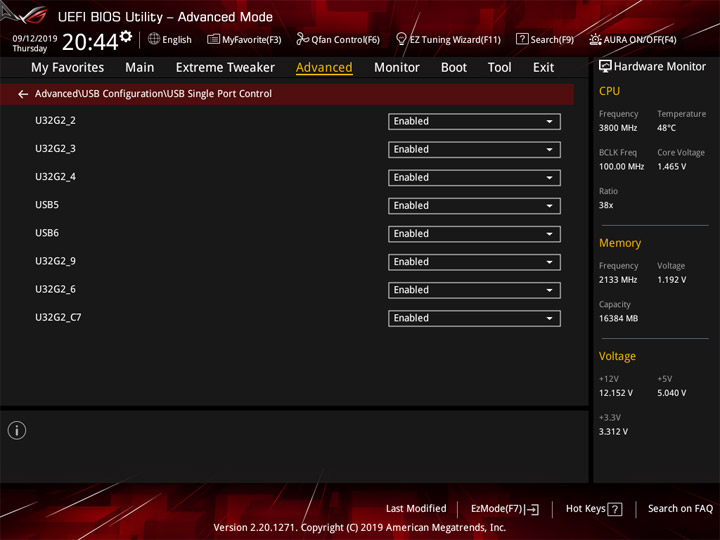Screen dimensions: 720x540
Task: Click Core Voltage value 1.465 V
Action: (x=671, y=167)
